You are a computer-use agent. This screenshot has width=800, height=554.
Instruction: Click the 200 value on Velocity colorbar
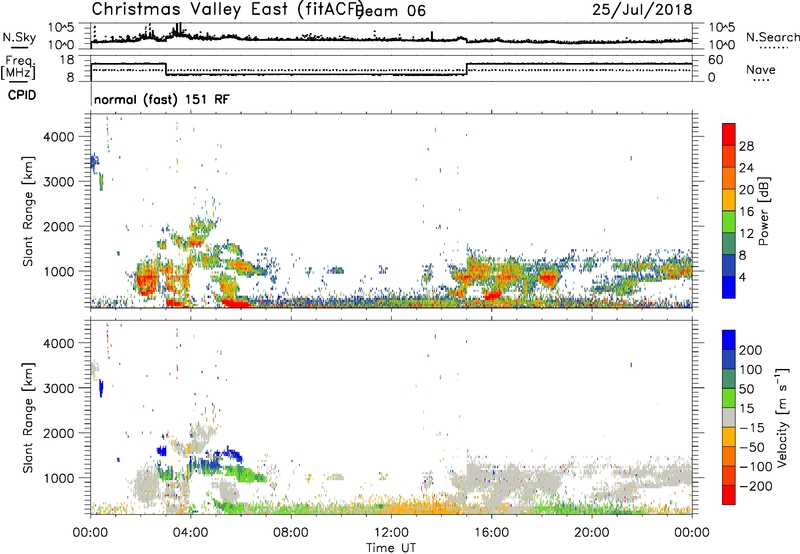(751, 350)
